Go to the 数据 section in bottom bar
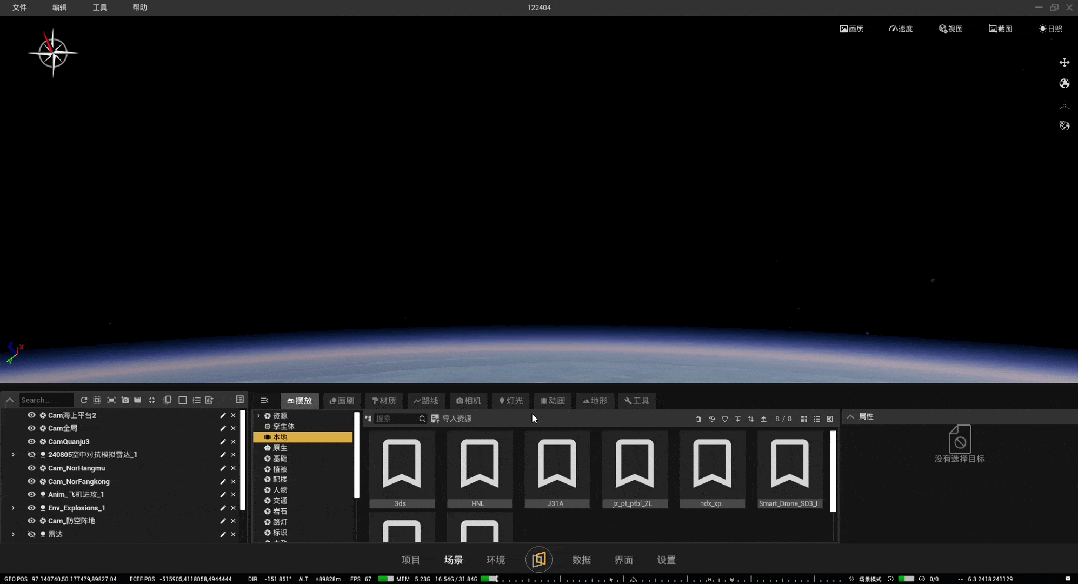The image size is (1078, 584). point(581,560)
